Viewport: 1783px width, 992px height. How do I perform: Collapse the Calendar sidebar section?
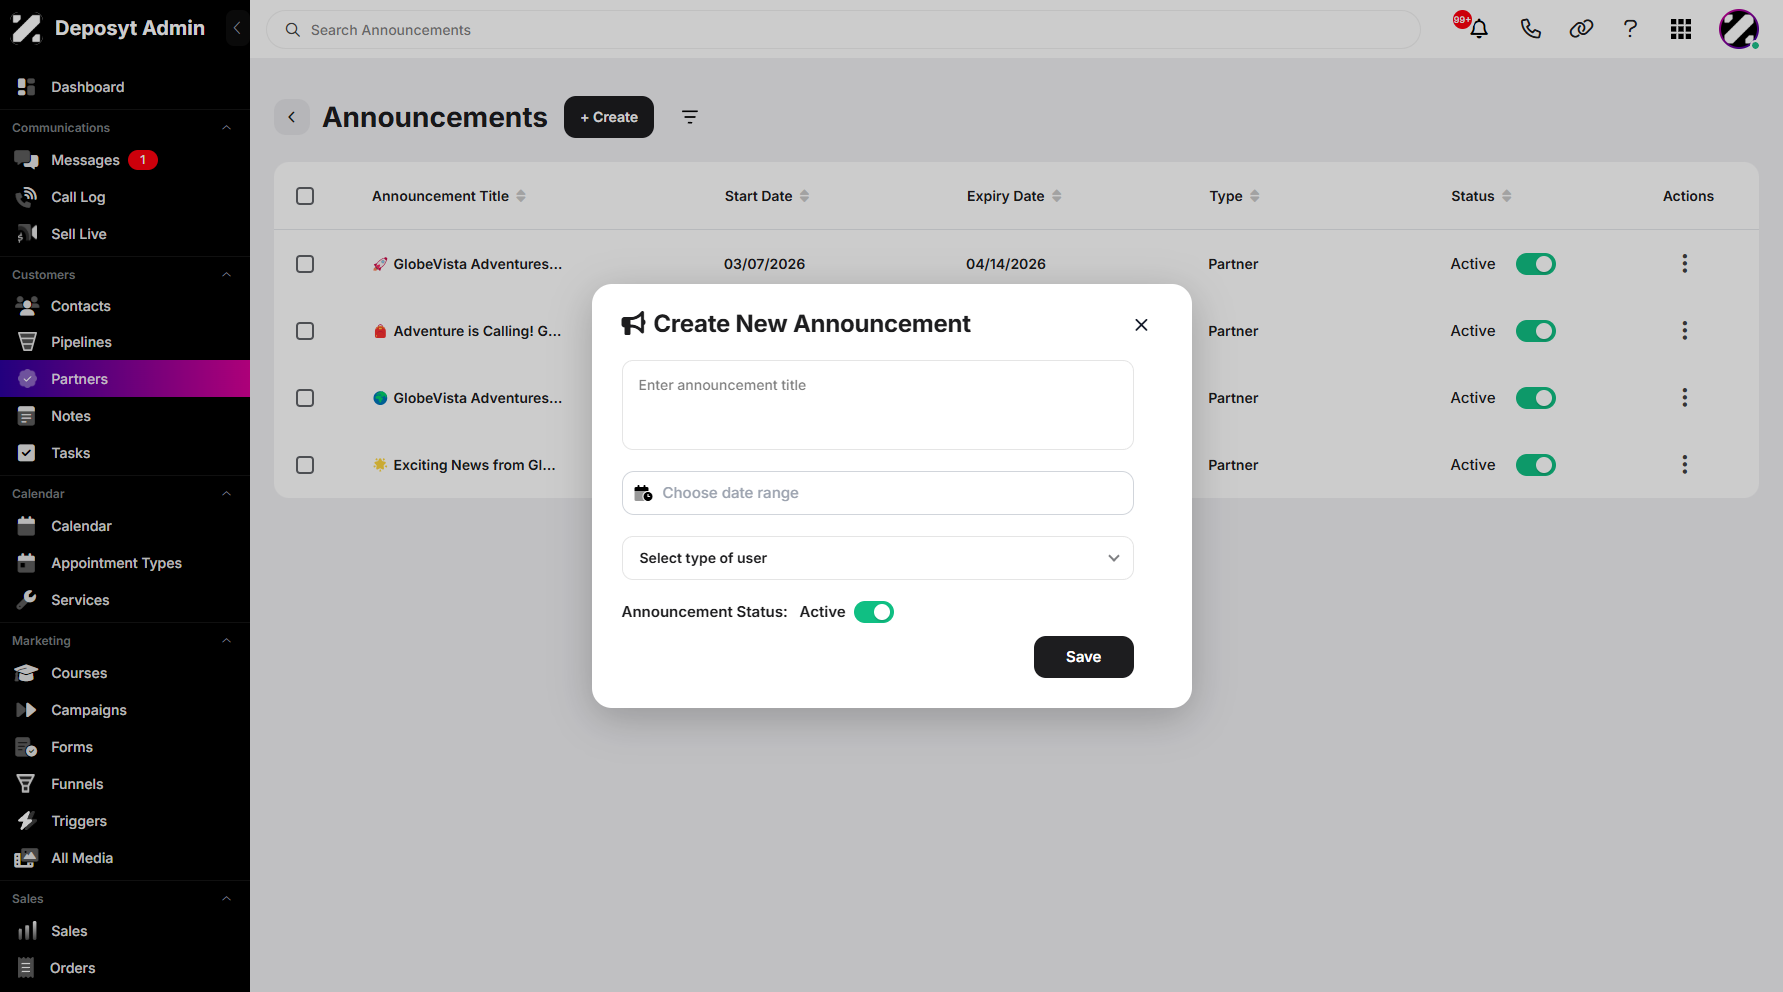(227, 494)
